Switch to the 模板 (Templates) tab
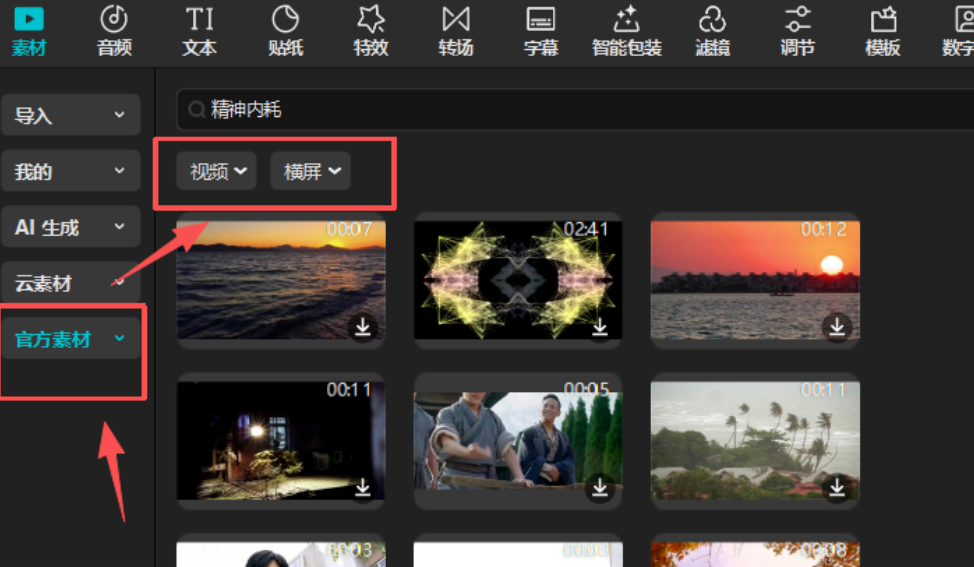The width and height of the screenshot is (974, 567). click(882, 31)
